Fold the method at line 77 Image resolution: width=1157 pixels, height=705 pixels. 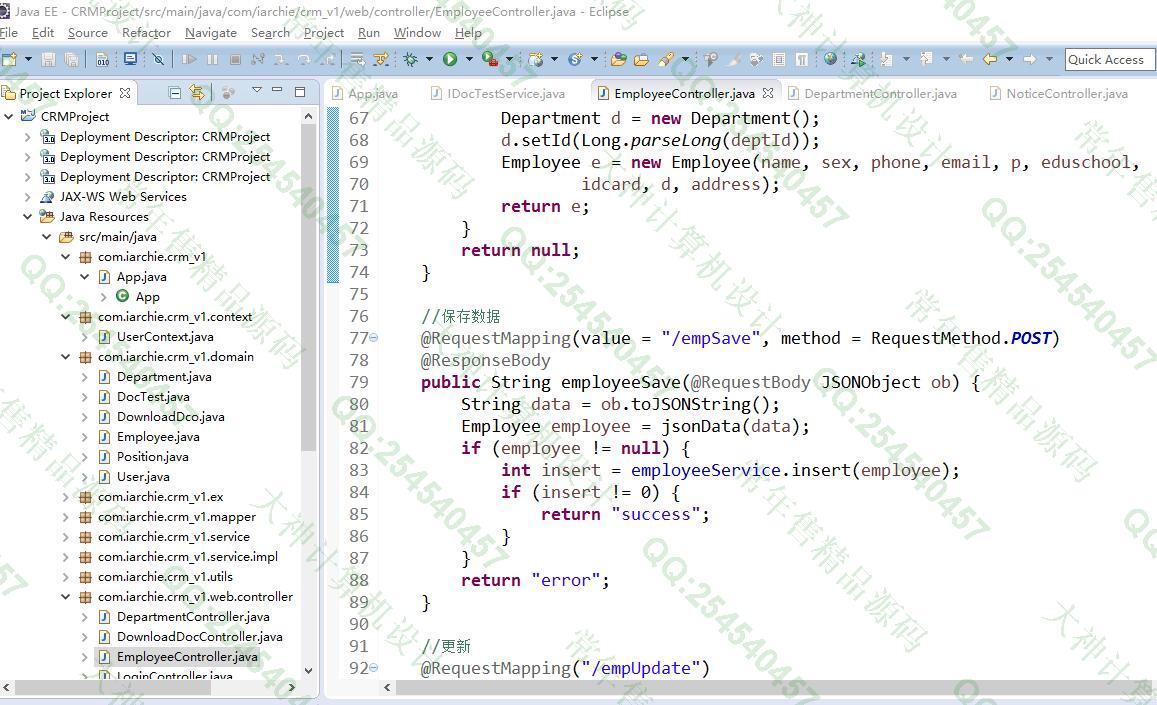pyautogui.click(x=373, y=337)
